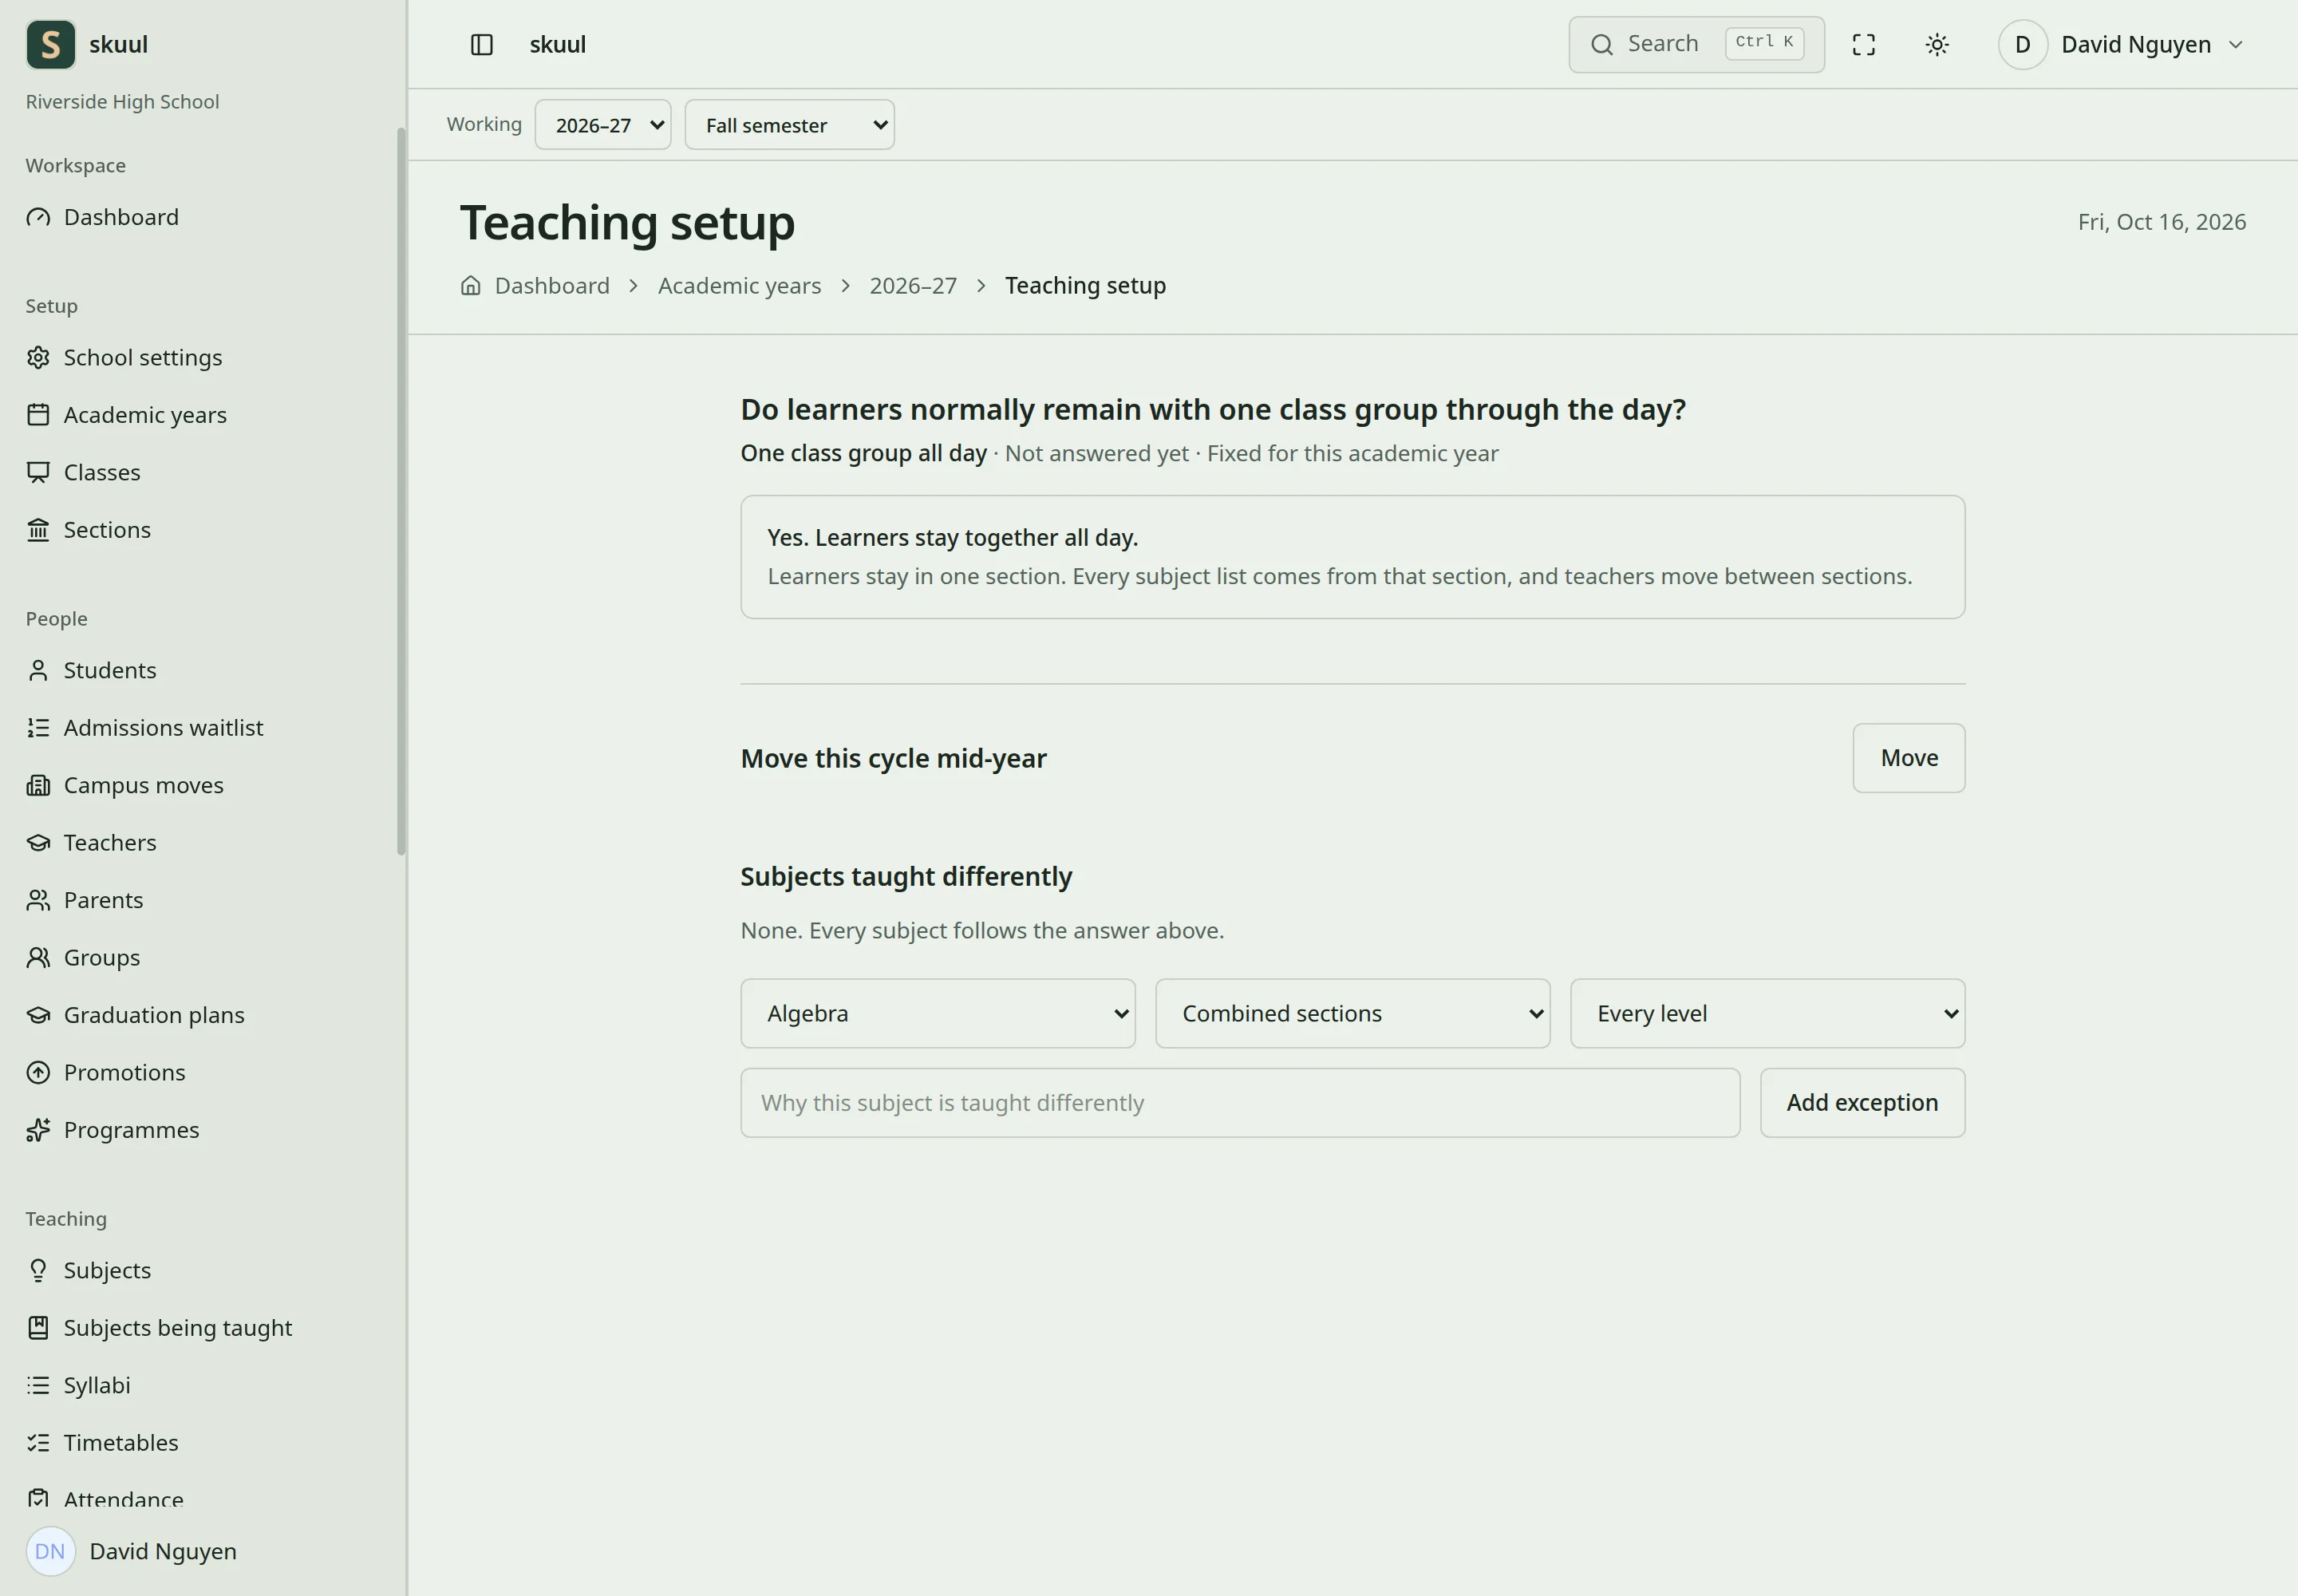Open Dashboard gauge icon in sidebar

(38, 217)
